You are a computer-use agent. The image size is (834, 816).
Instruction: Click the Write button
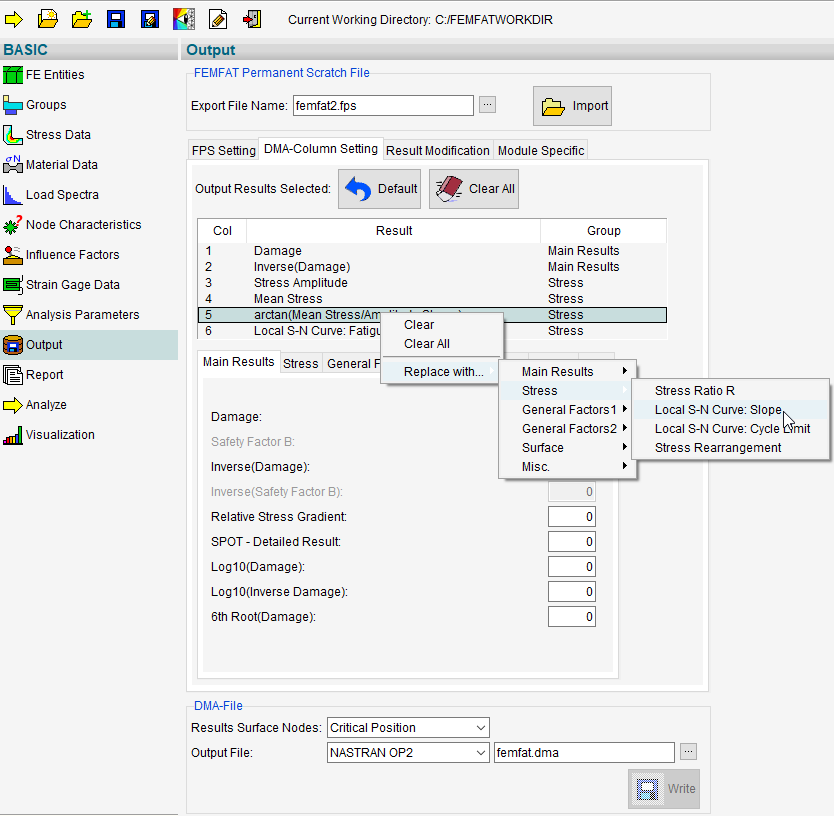[x=664, y=789]
